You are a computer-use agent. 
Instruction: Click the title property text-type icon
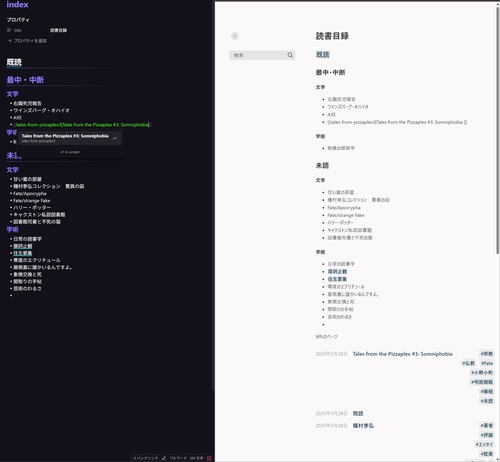[x=9, y=30]
